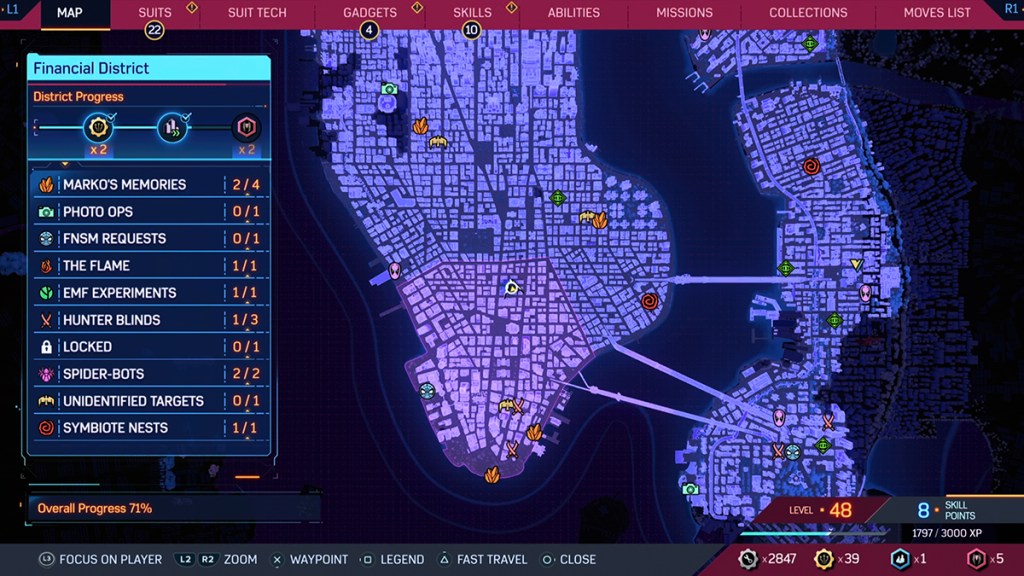Click the XP progress bar under level
Image resolution: width=1024 pixels, height=576 pixels.
812,533
